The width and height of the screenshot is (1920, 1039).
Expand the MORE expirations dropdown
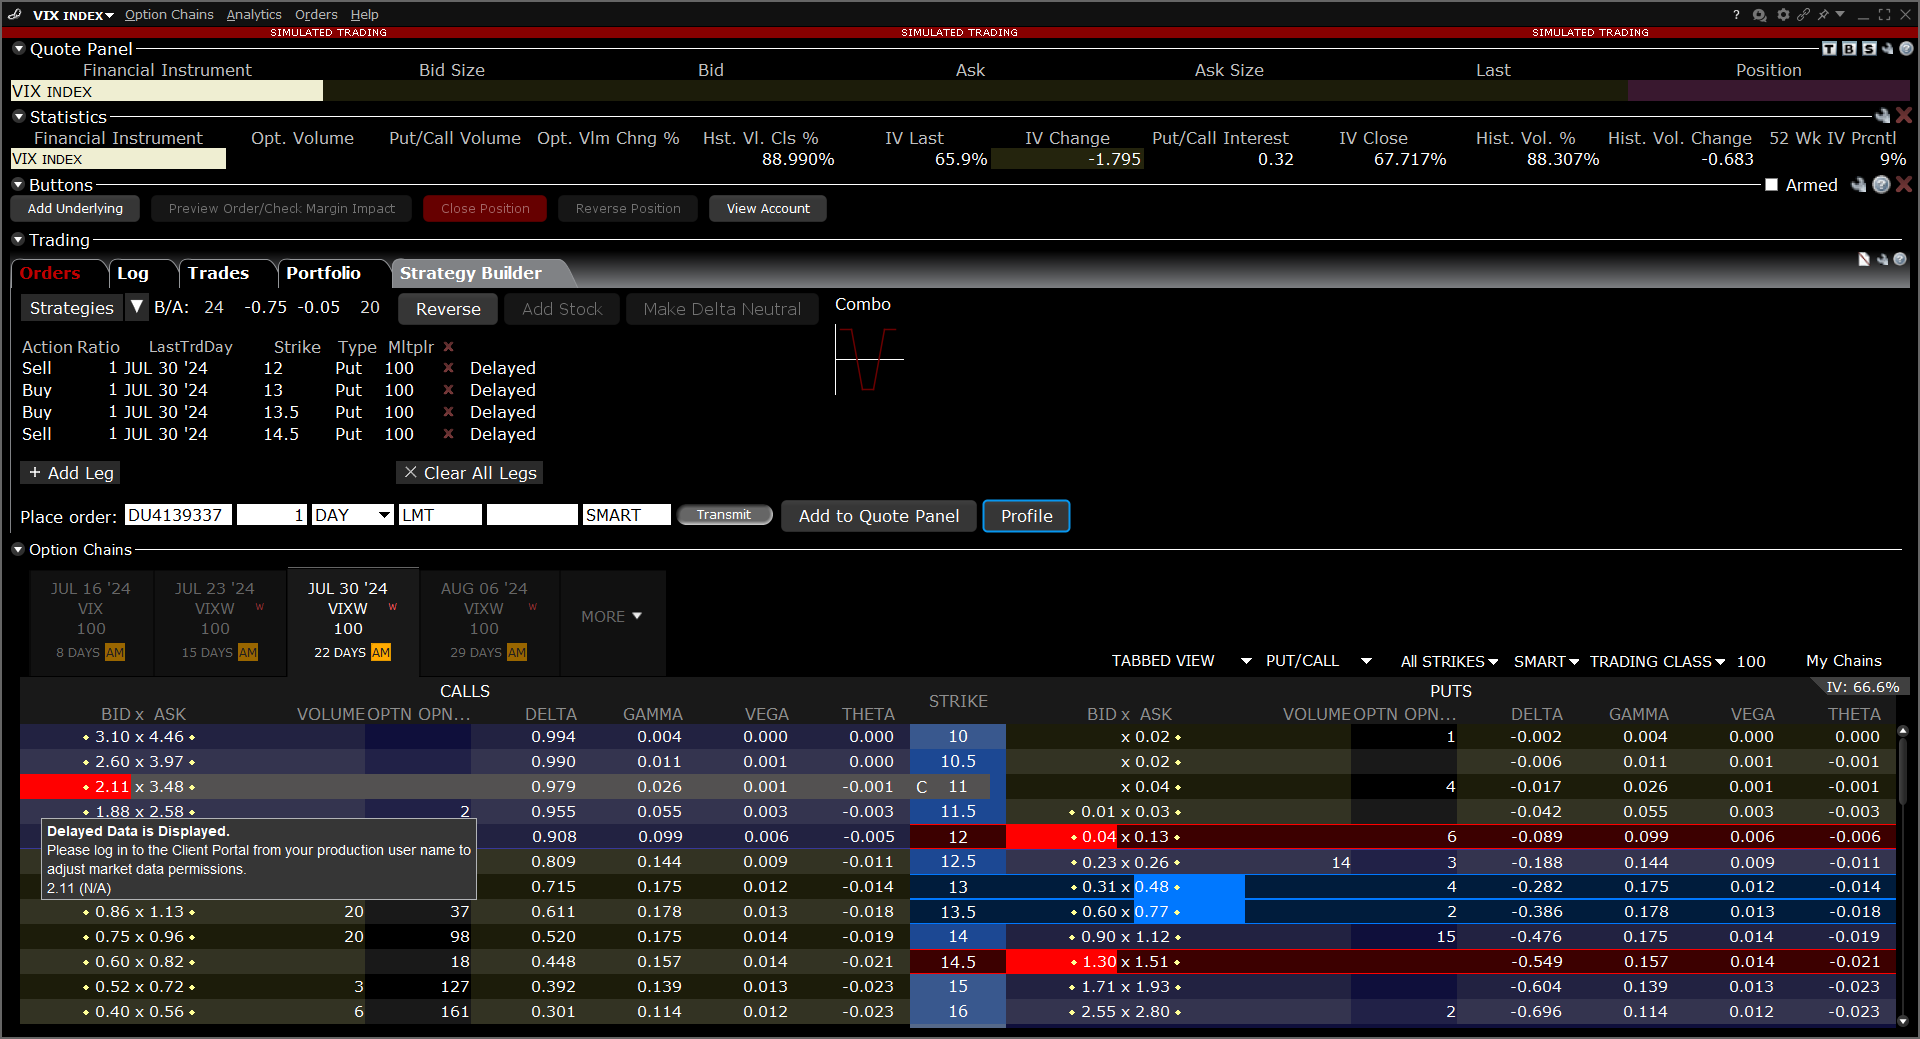click(611, 617)
